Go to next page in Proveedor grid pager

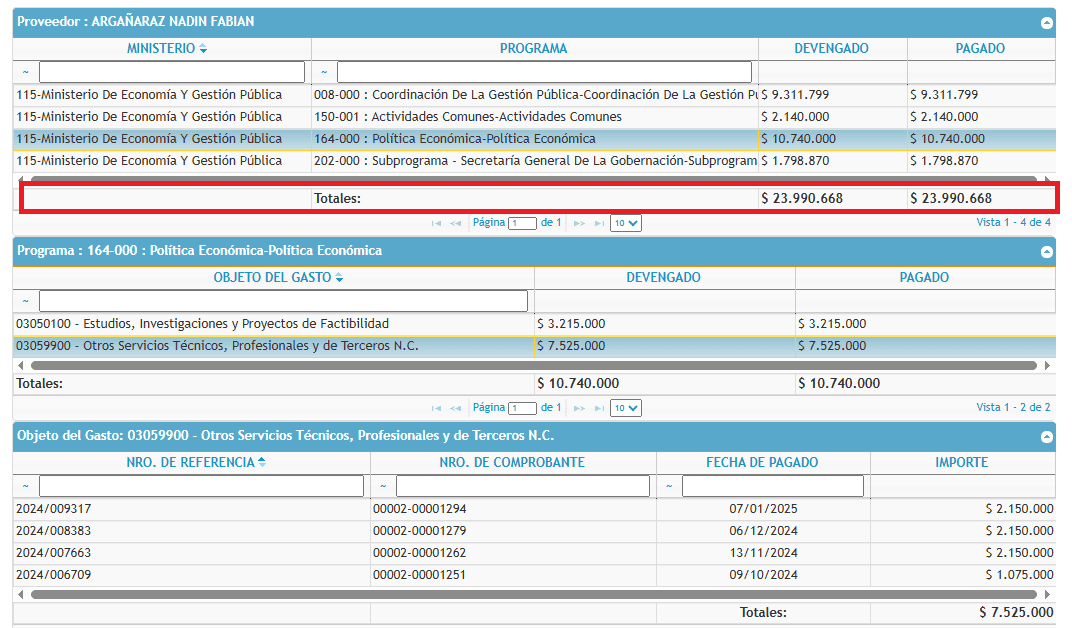point(579,224)
